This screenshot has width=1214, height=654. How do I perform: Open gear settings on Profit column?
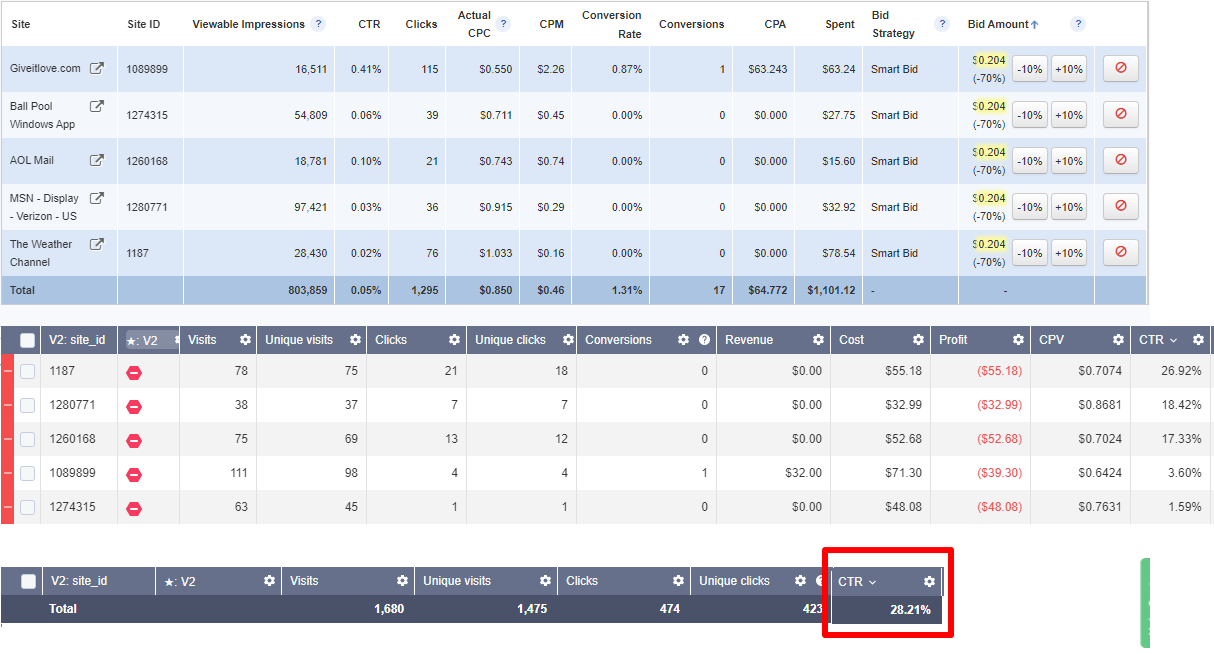1018,340
